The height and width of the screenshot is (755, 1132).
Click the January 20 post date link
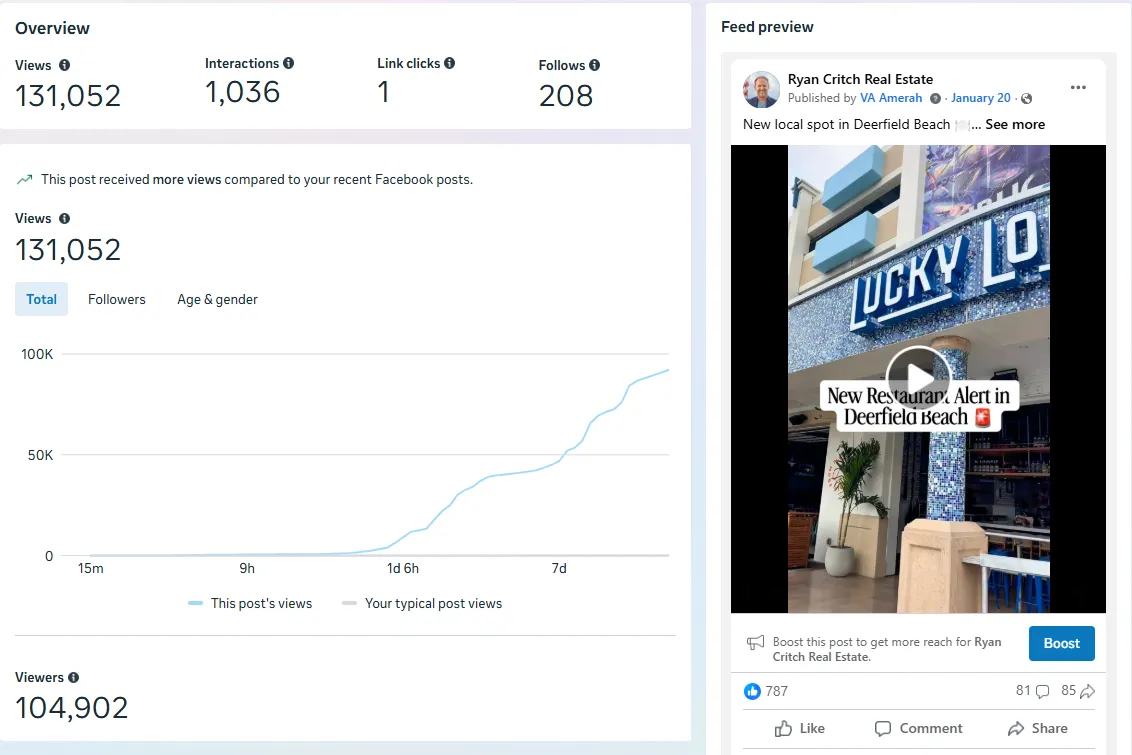[x=980, y=98]
